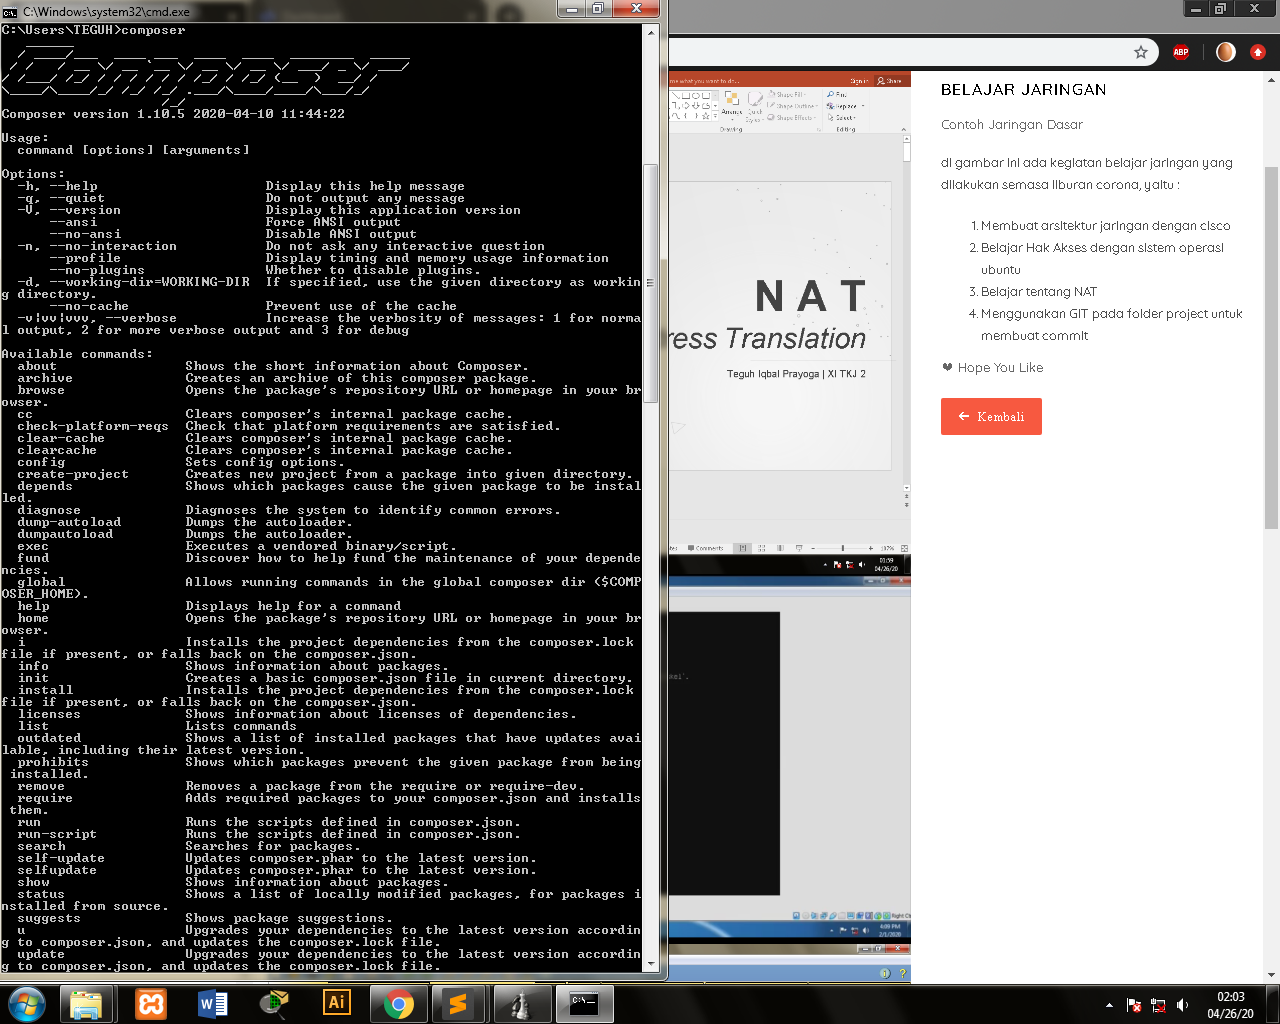This screenshot has height=1024, width=1280.
Task: Click the 'Contoh Jaringan Dasar' subtitle
Action: (1012, 125)
